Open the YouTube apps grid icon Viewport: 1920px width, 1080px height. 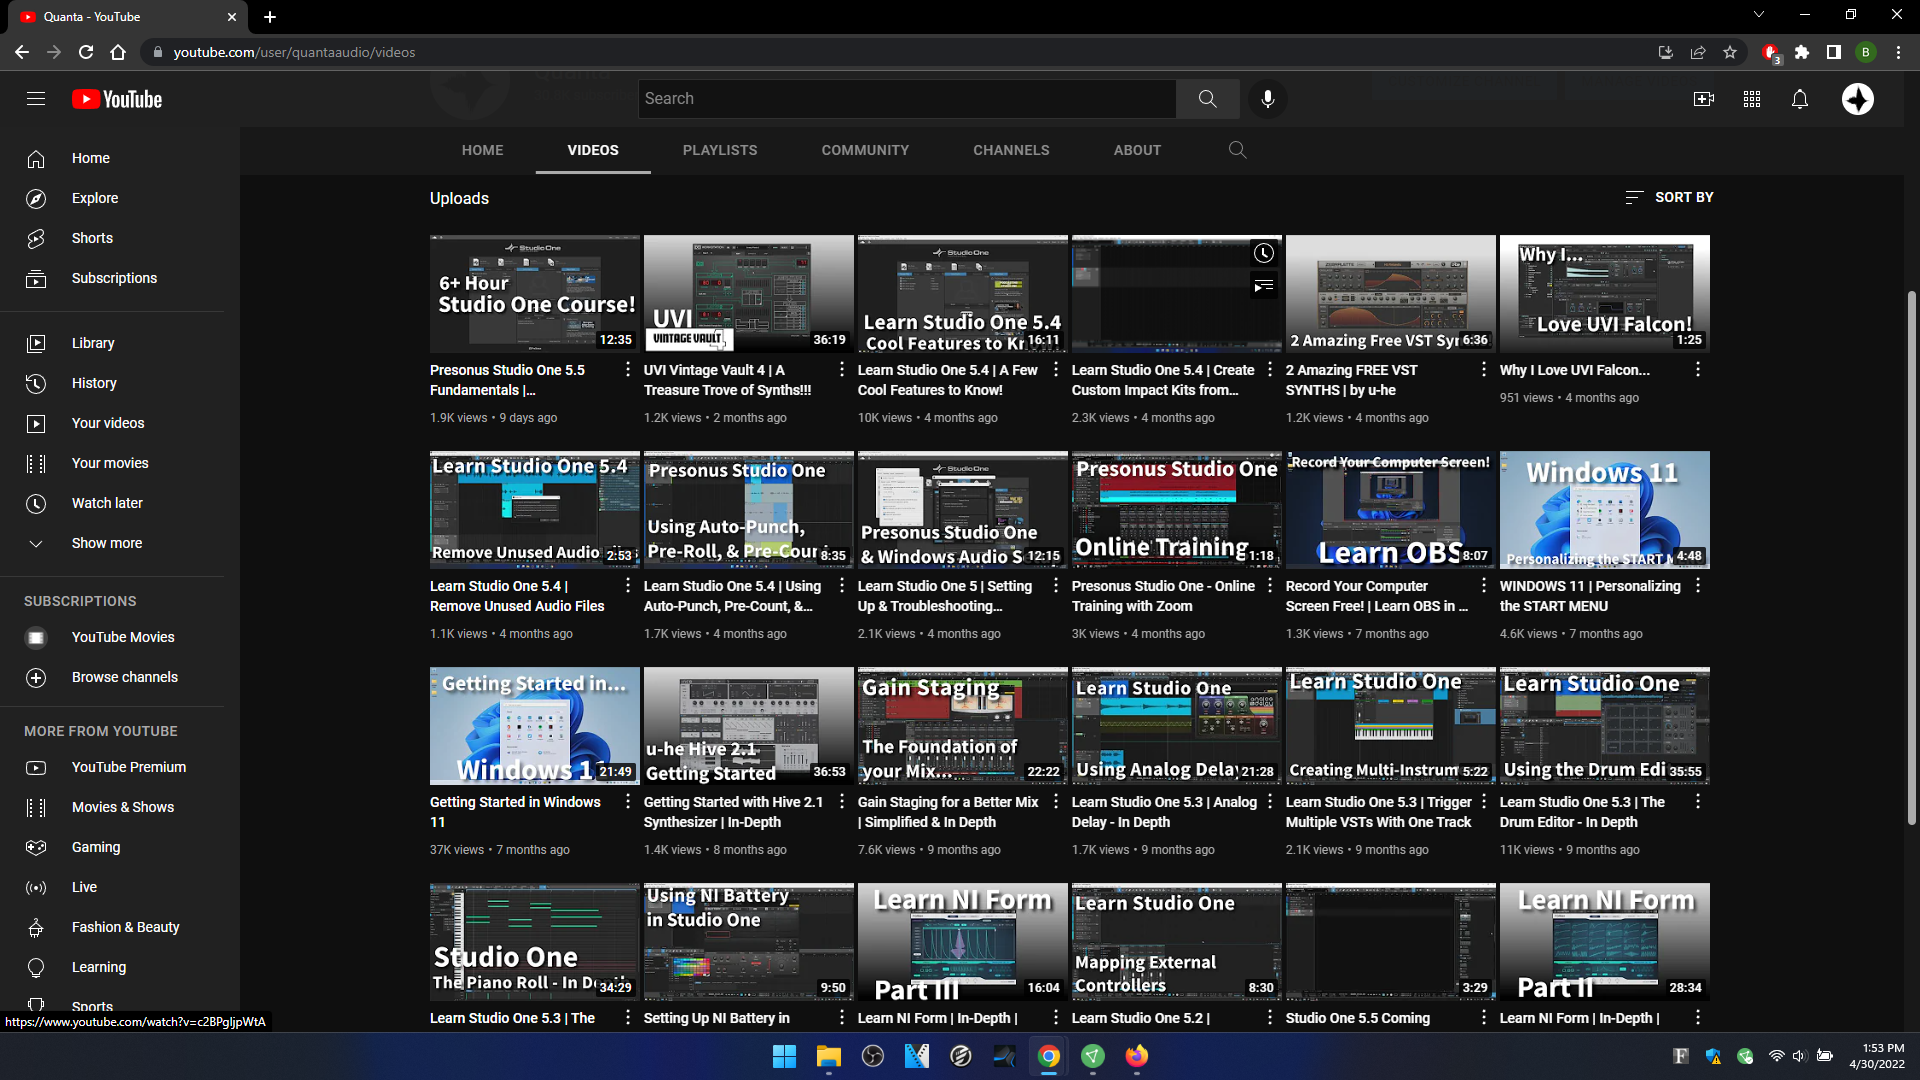[1751, 99]
